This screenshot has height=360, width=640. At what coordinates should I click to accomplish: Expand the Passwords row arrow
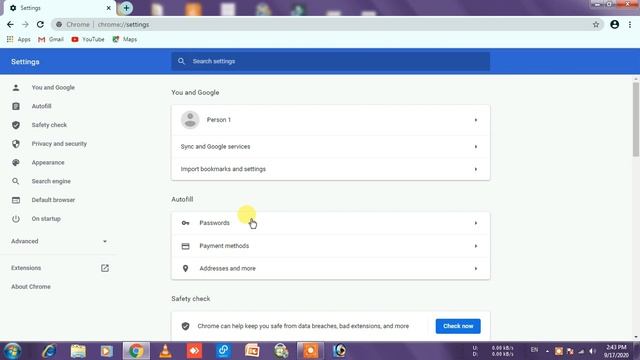coord(476,223)
